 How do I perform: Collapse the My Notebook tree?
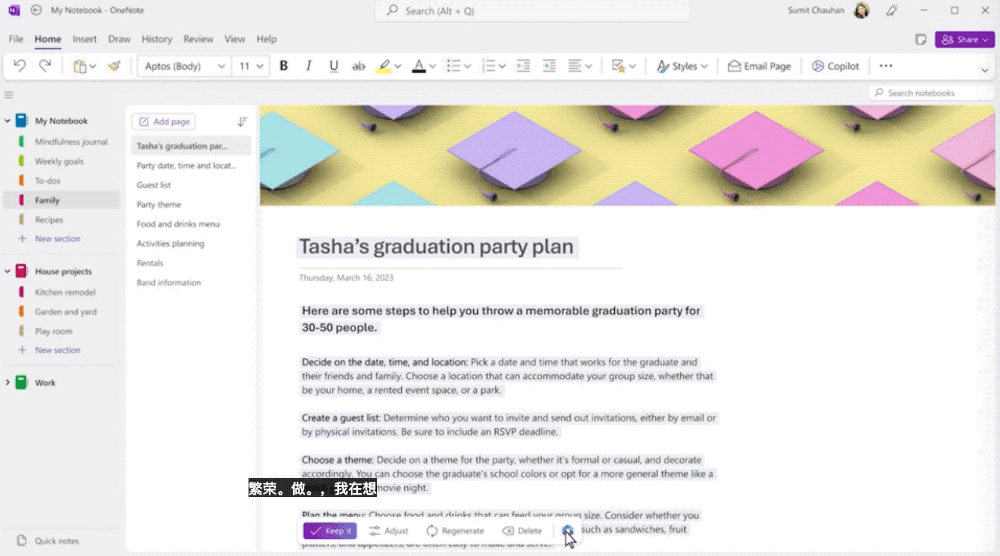[x=8, y=121]
